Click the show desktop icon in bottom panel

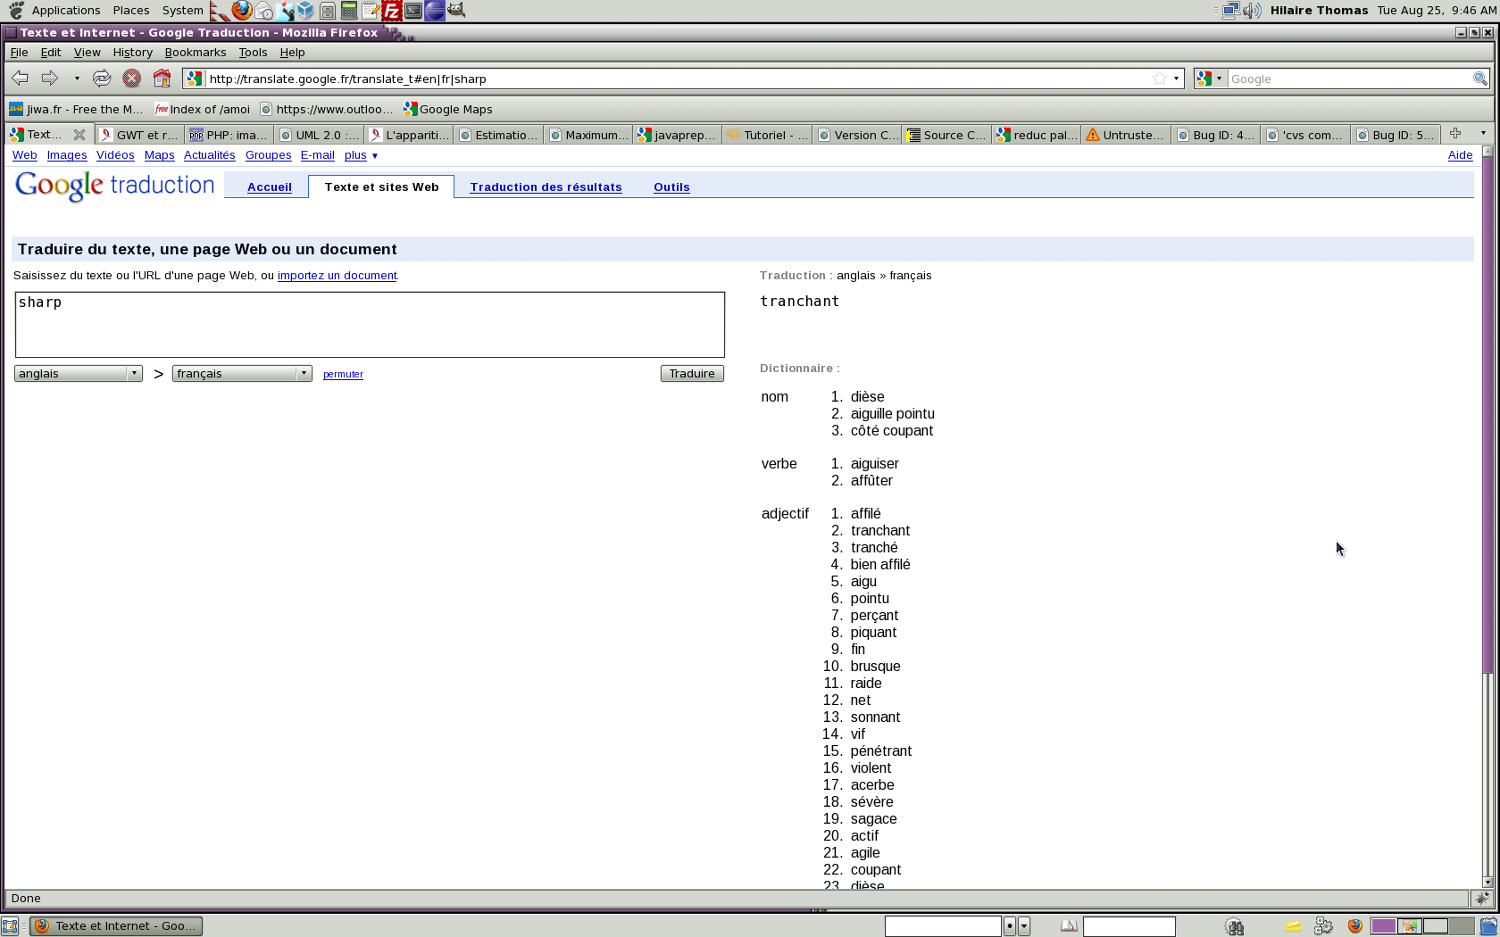coord(10,926)
